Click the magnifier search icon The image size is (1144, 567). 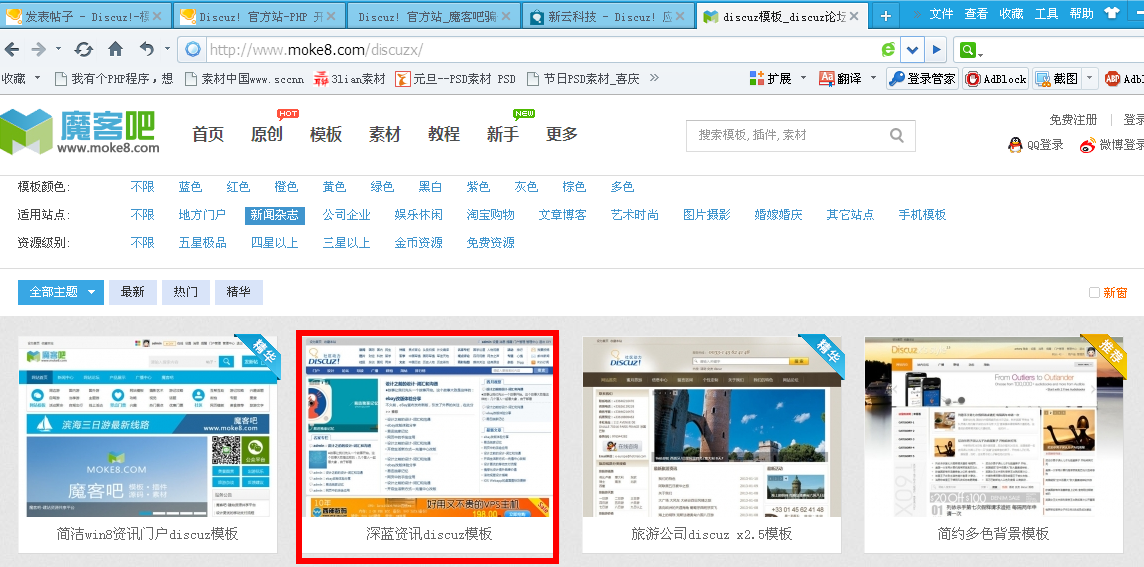[x=897, y=135]
